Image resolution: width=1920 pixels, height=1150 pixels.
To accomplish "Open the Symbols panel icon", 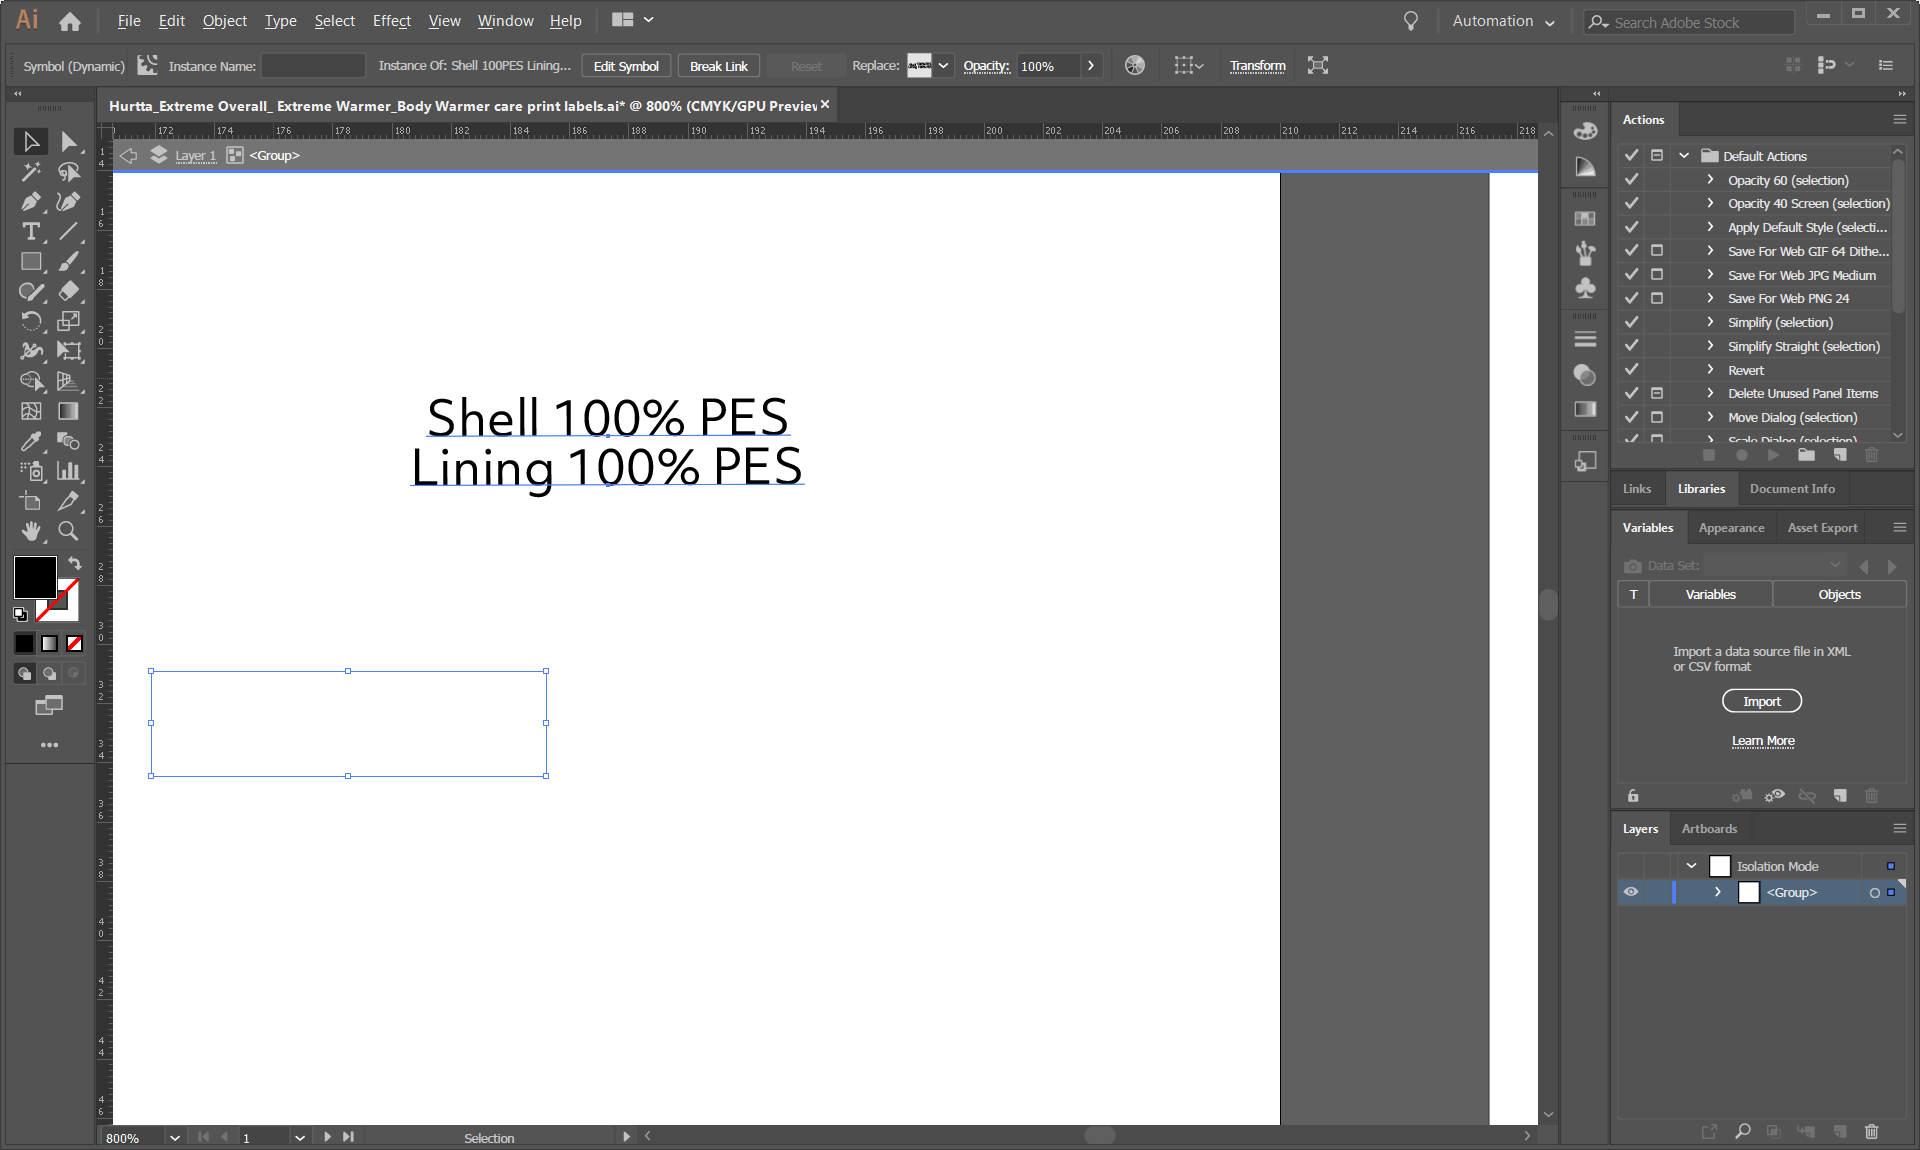I will click(1585, 288).
